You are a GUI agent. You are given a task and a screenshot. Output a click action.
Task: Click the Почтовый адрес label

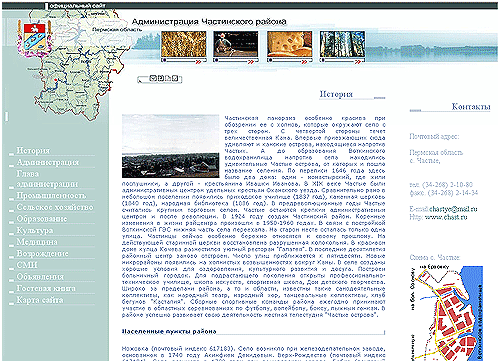[434, 137]
